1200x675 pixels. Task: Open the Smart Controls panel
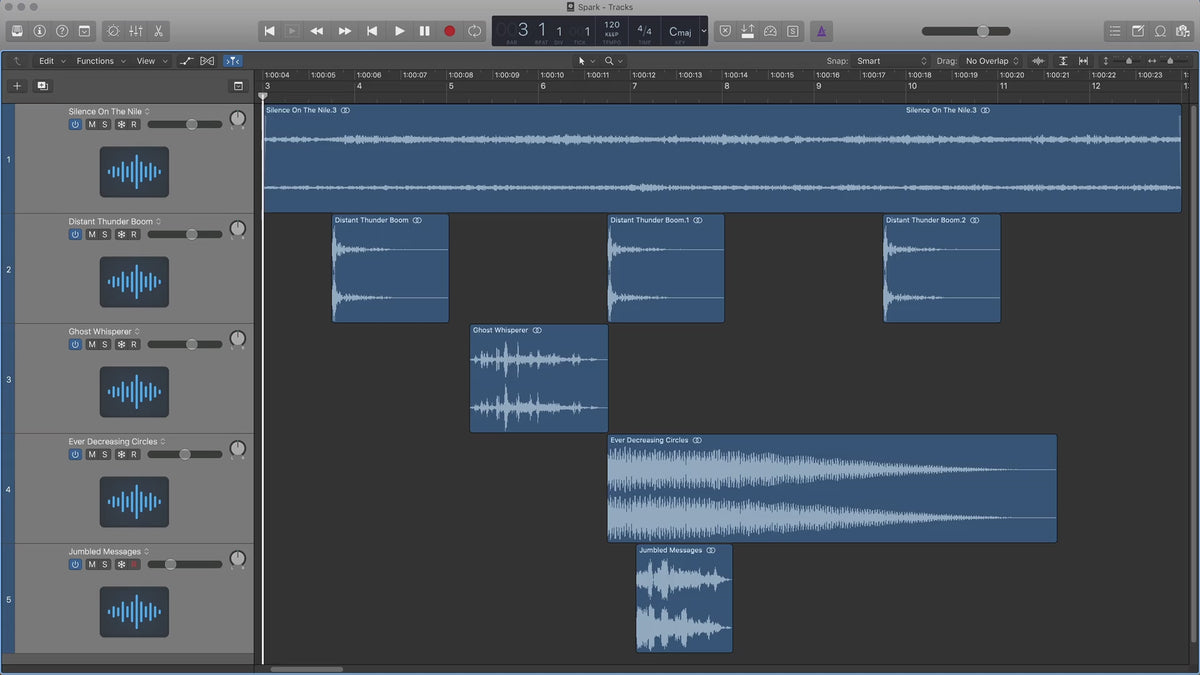click(112, 31)
